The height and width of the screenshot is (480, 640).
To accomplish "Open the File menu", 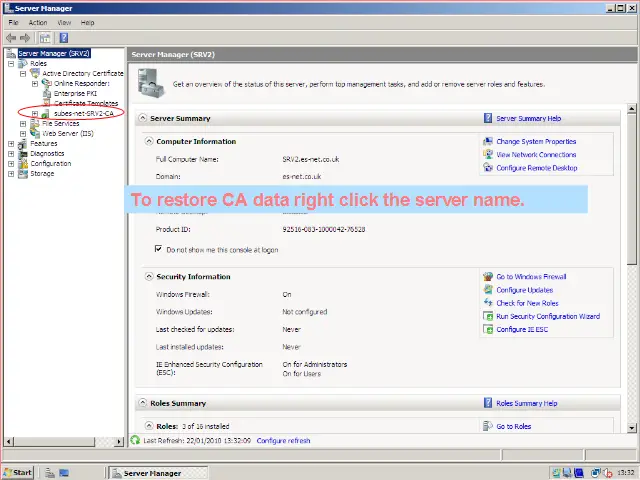I will (x=13, y=22).
